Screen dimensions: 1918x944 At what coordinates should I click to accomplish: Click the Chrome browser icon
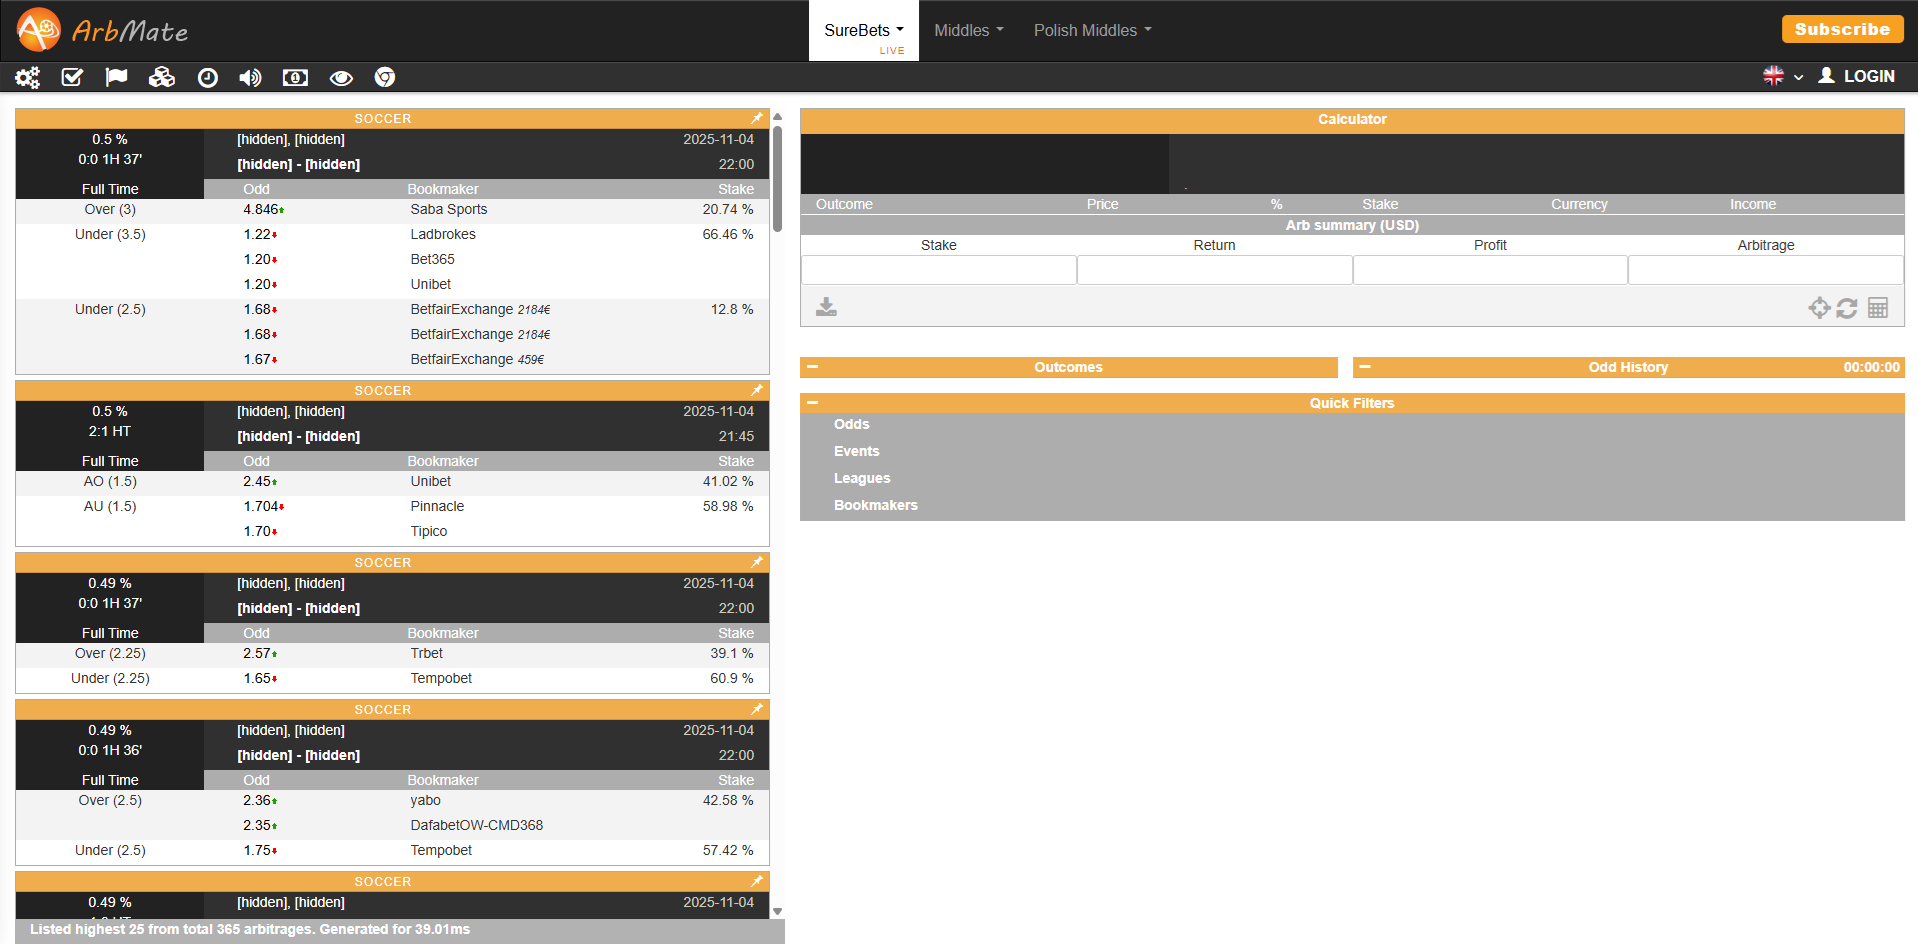point(385,77)
